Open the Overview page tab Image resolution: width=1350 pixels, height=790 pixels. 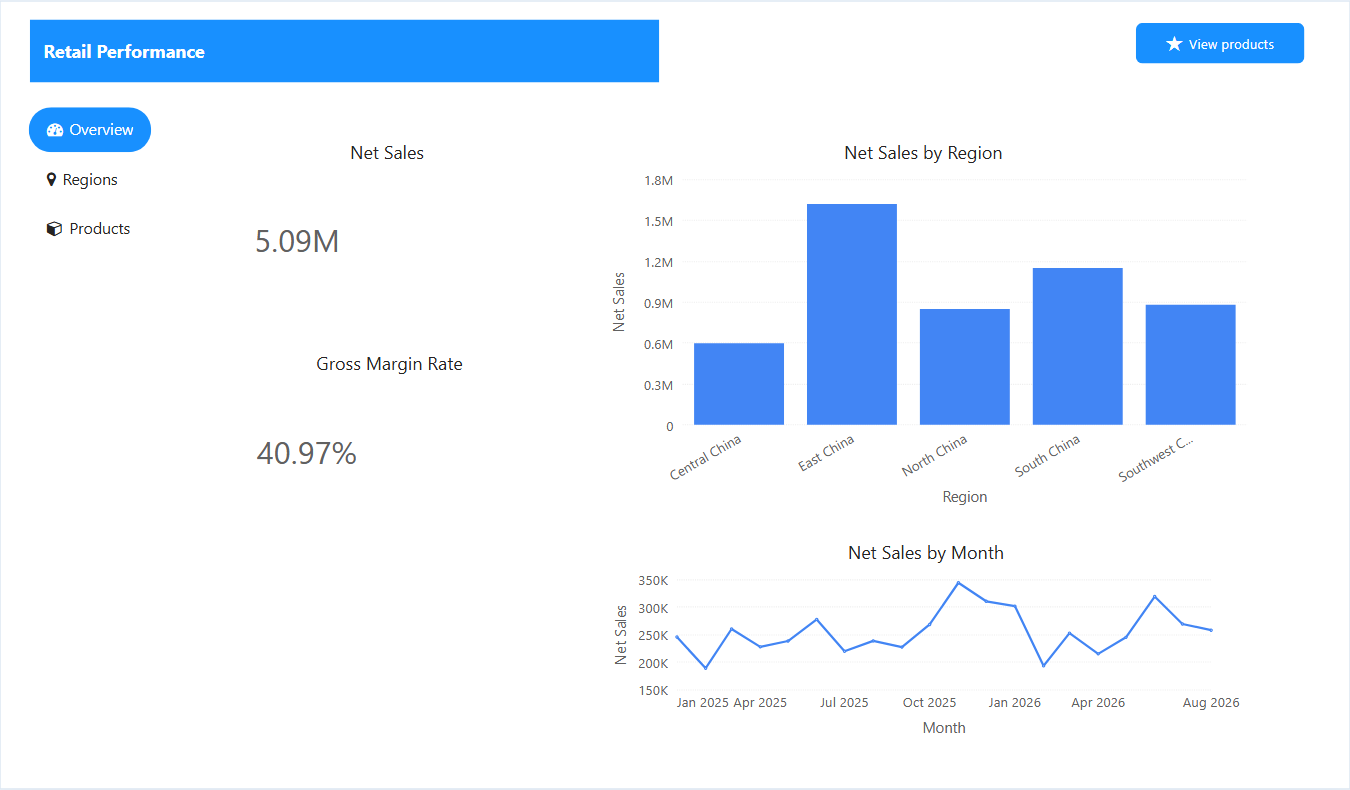[90, 130]
